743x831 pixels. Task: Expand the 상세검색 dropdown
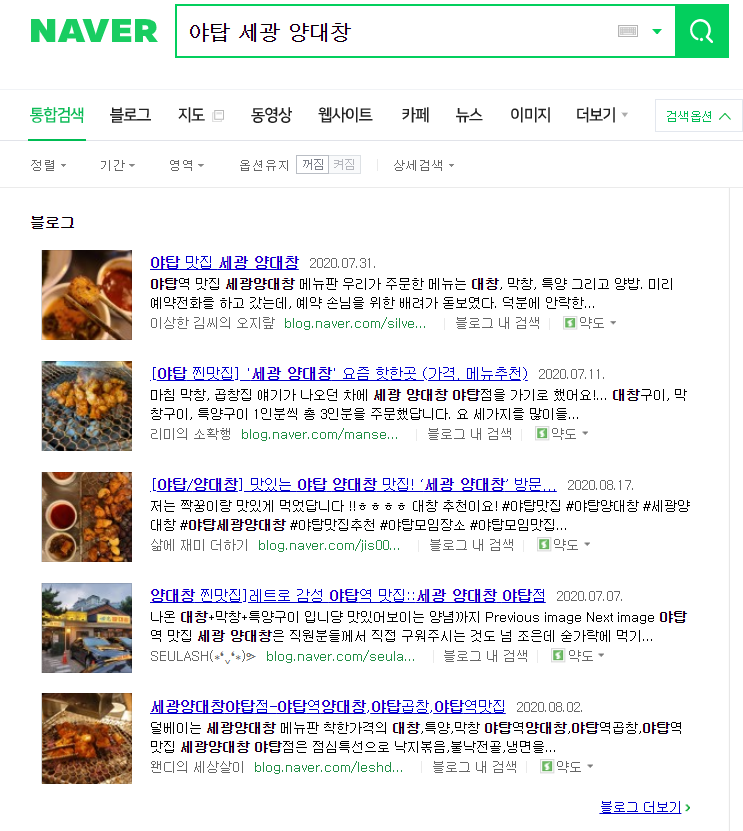pyautogui.click(x=423, y=165)
